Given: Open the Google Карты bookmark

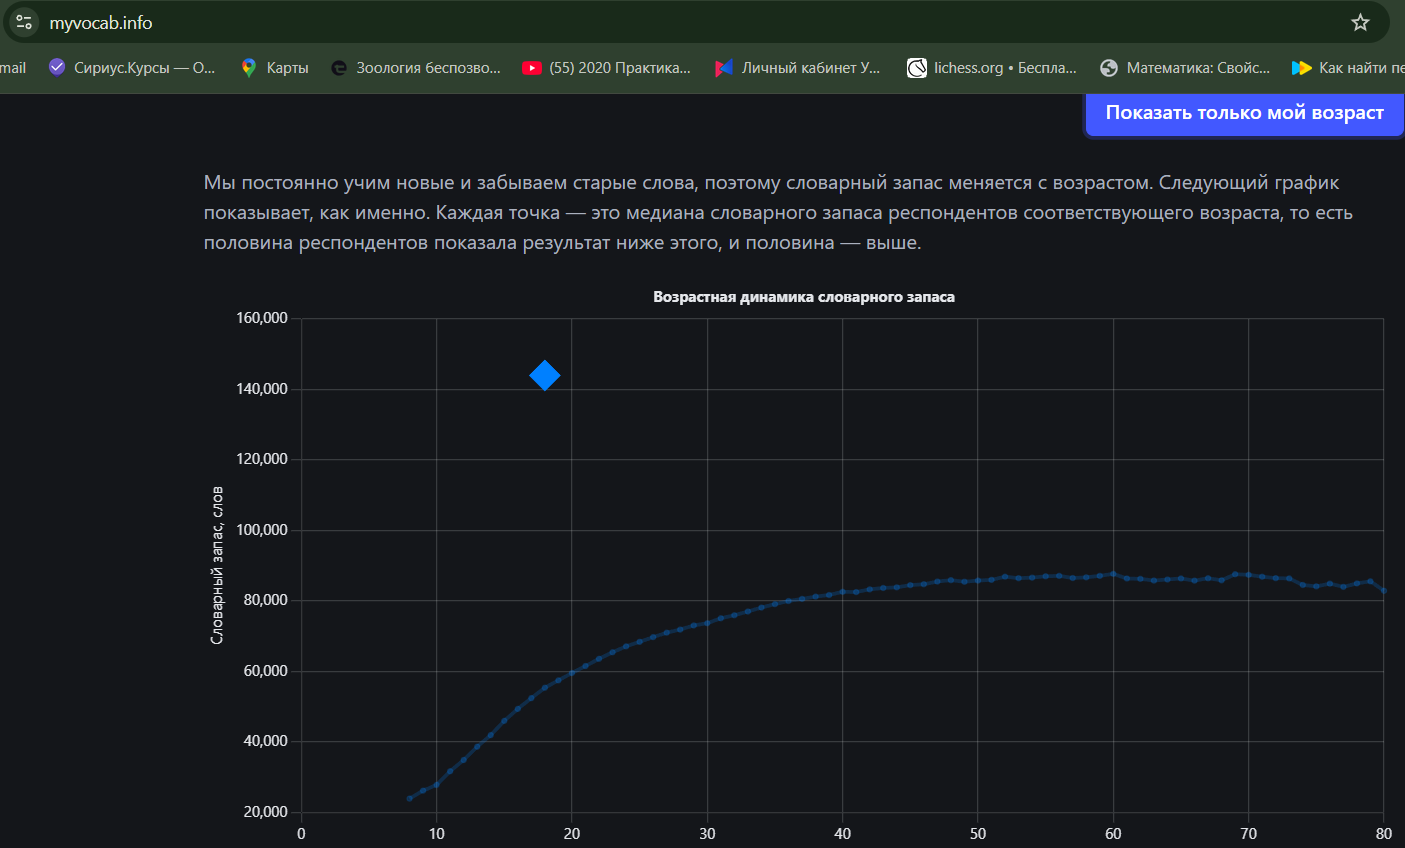Looking at the screenshot, I should tap(275, 68).
